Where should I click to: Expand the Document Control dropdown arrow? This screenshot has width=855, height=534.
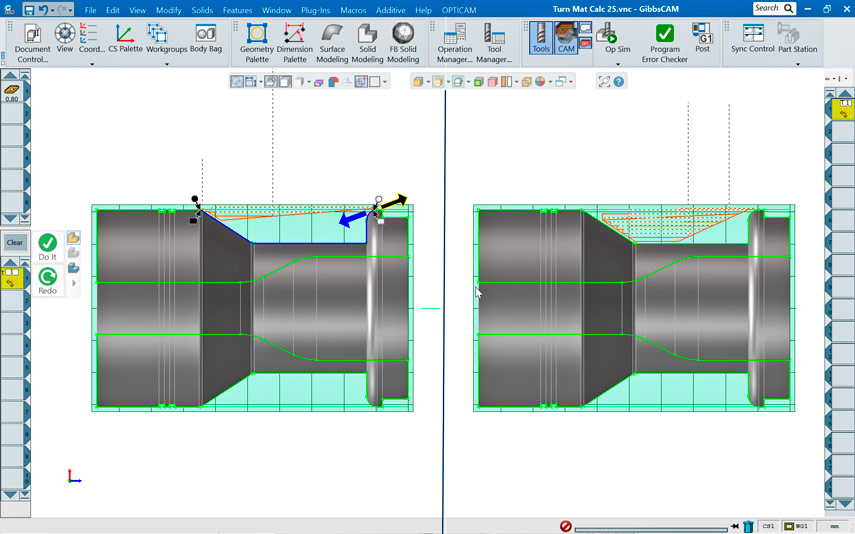[x=92, y=64]
